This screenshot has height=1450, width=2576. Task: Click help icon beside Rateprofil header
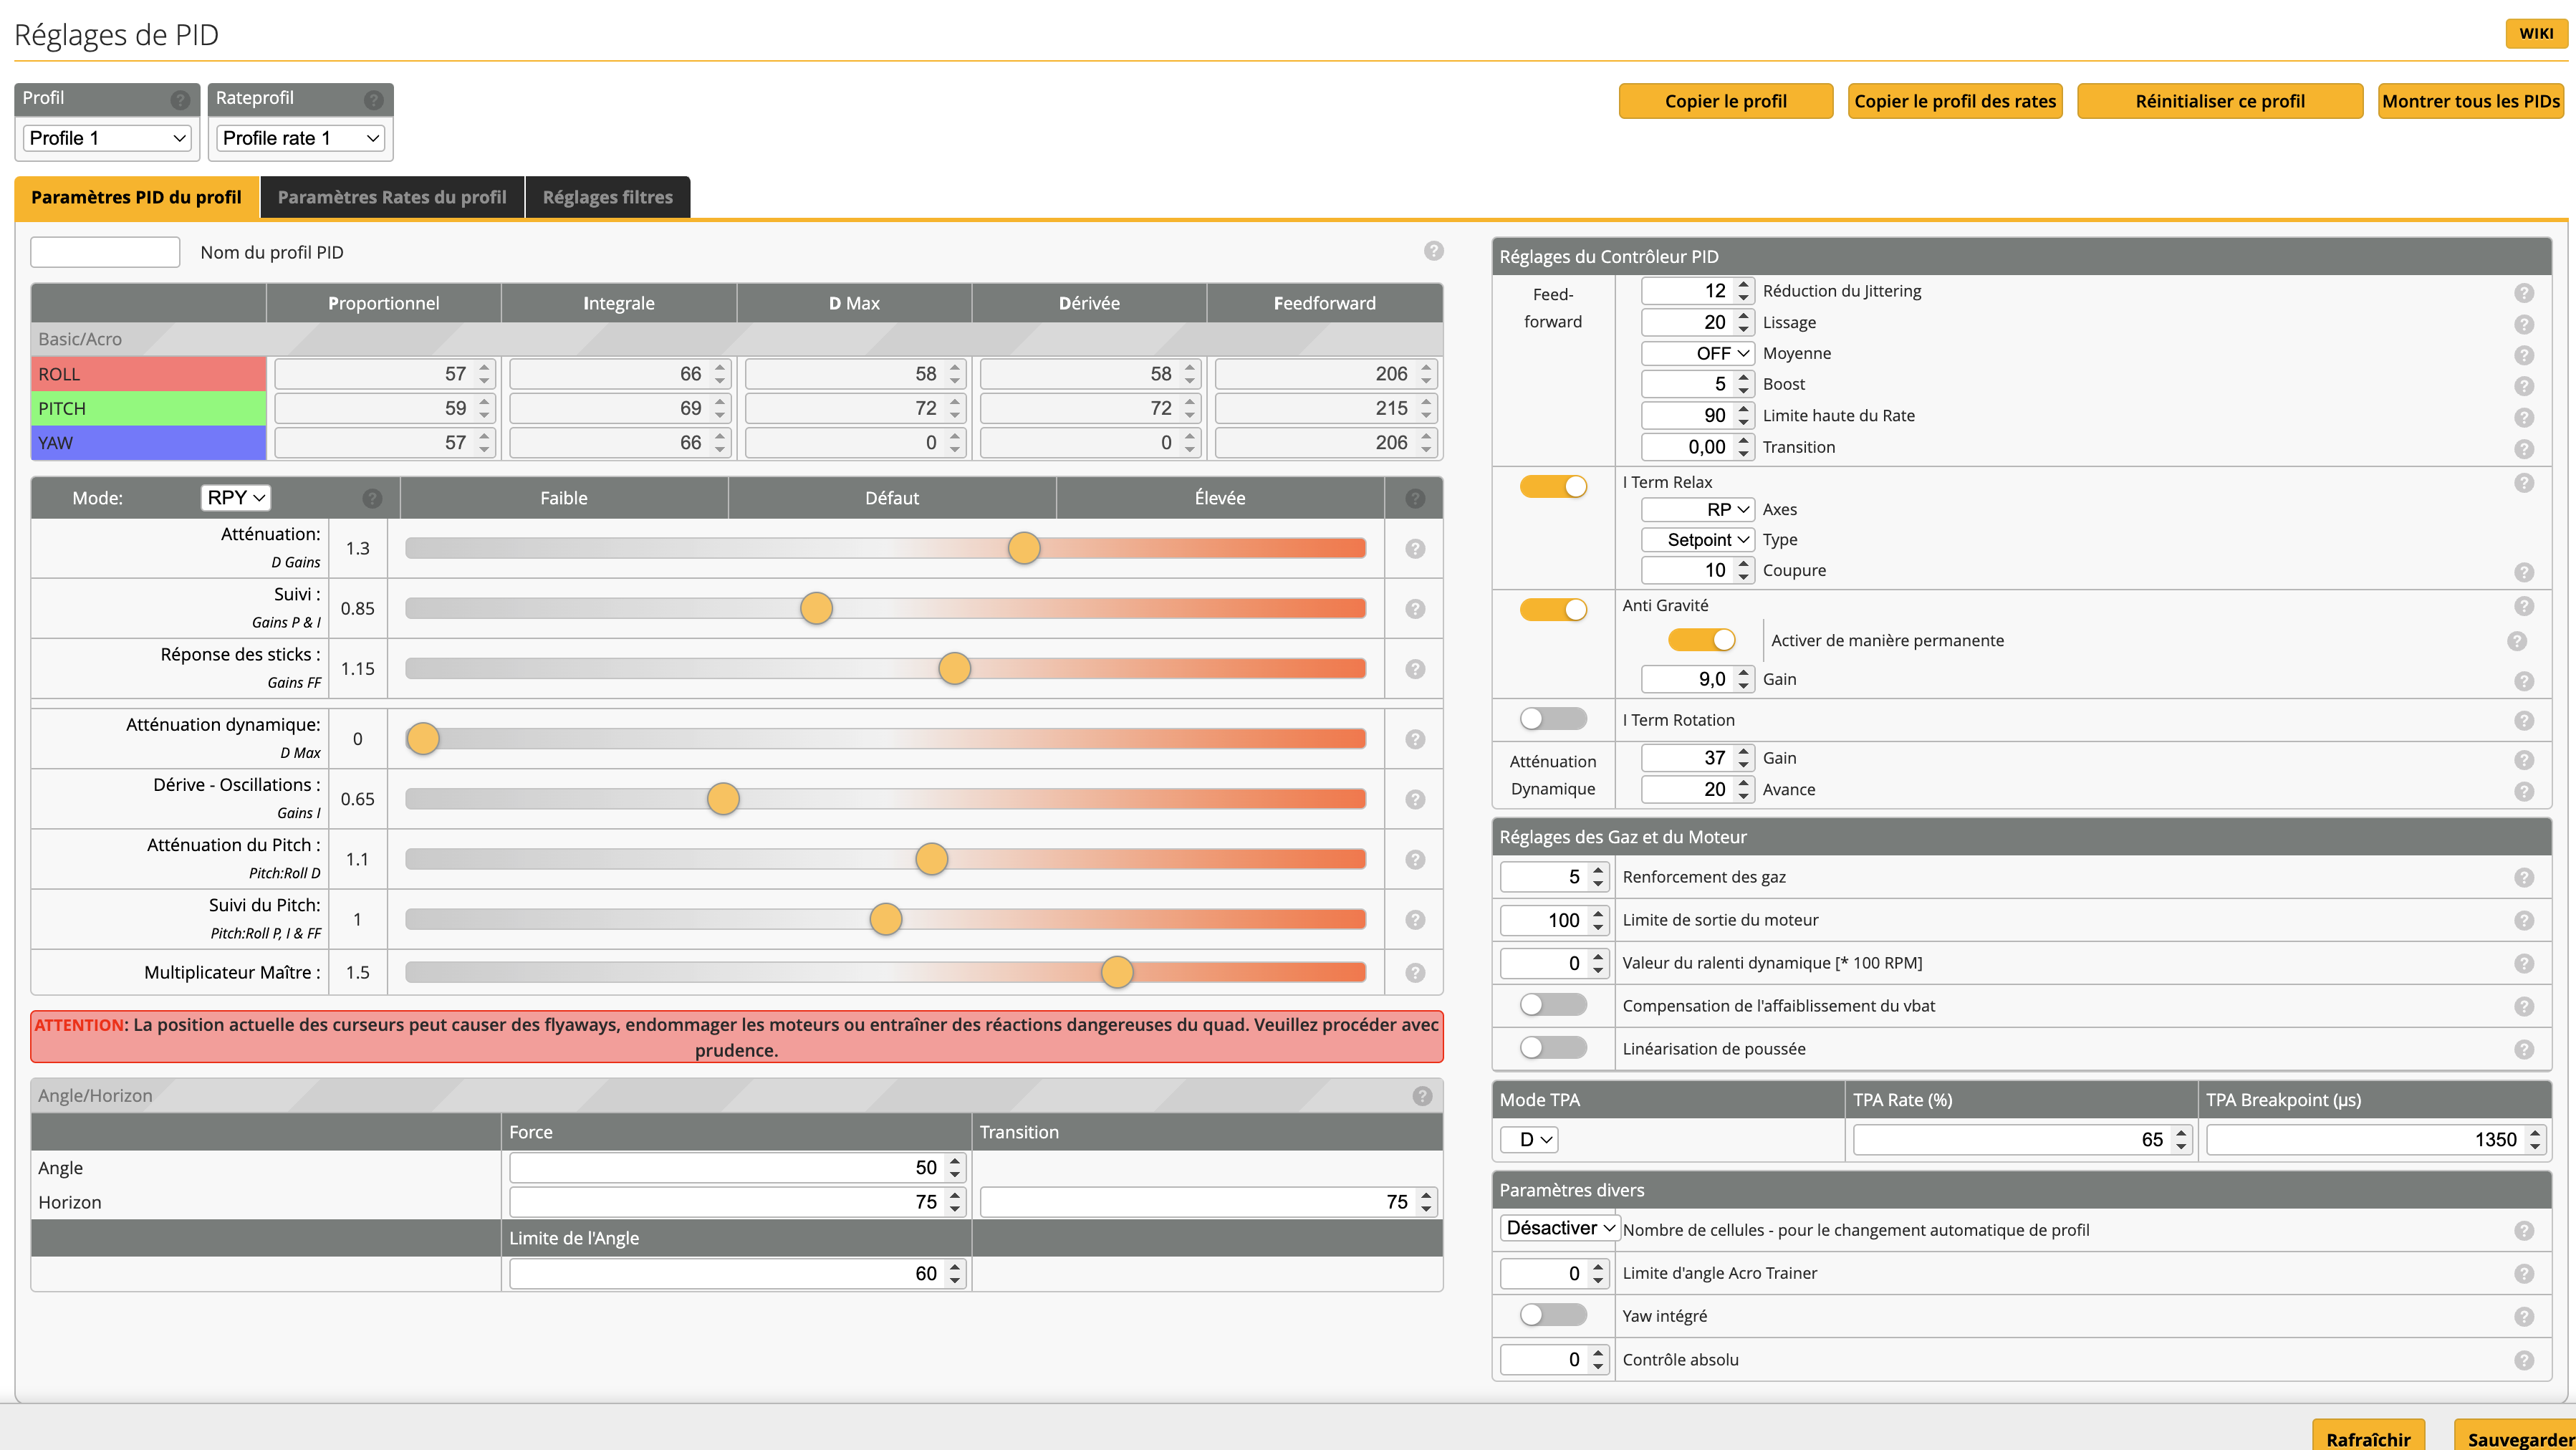click(373, 100)
